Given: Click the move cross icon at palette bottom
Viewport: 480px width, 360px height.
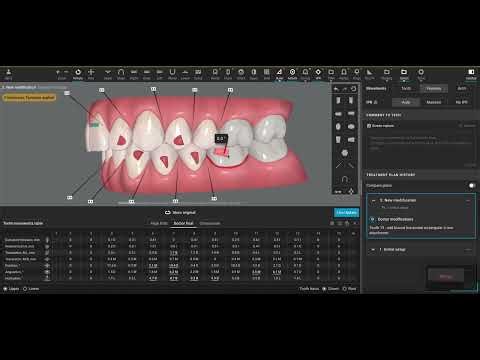Looking at the screenshot, I should pyautogui.click(x=351, y=191).
